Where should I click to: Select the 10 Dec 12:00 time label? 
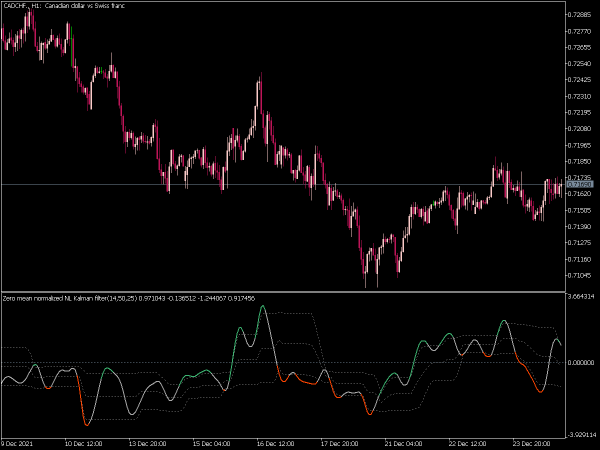[x=83, y=444]
